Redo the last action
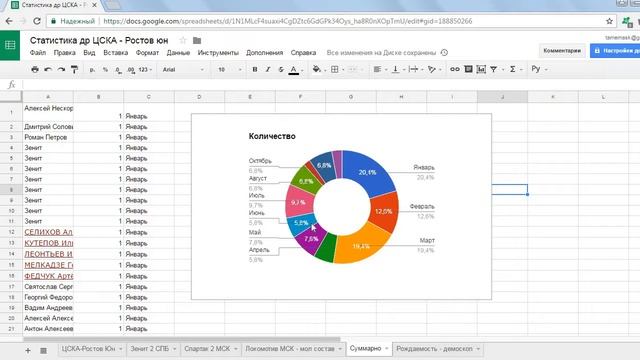The image size is (640, 360). click(x=61, y=69)
